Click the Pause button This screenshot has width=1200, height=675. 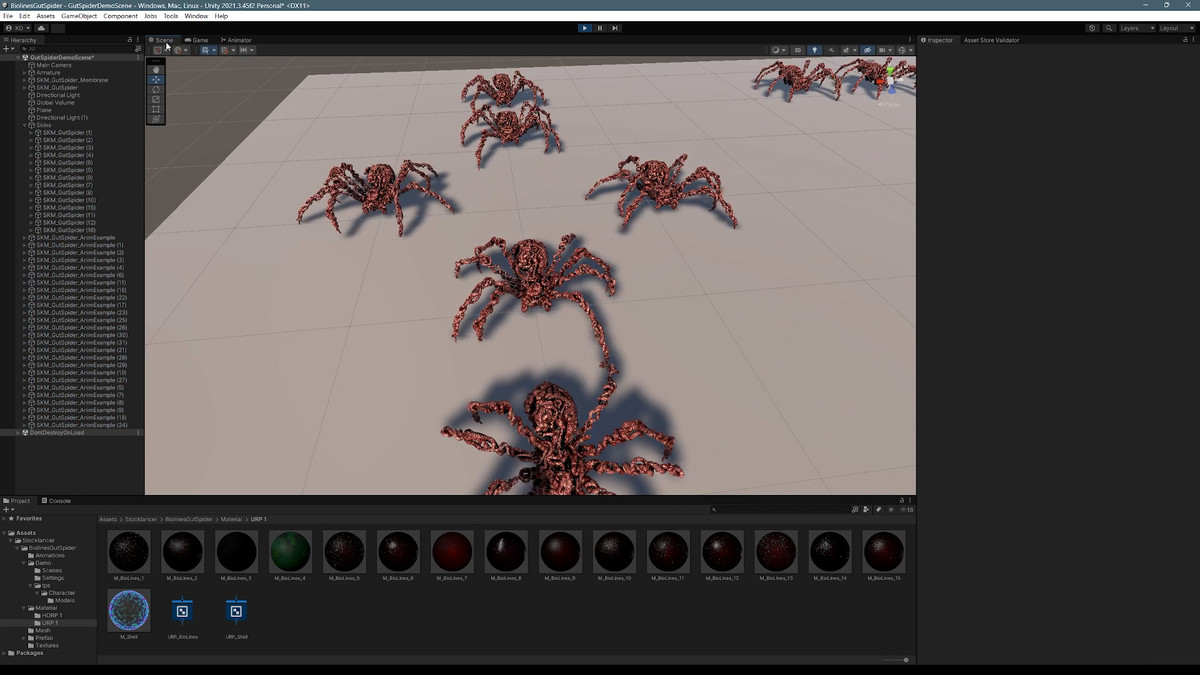click(x=600, y=28)
